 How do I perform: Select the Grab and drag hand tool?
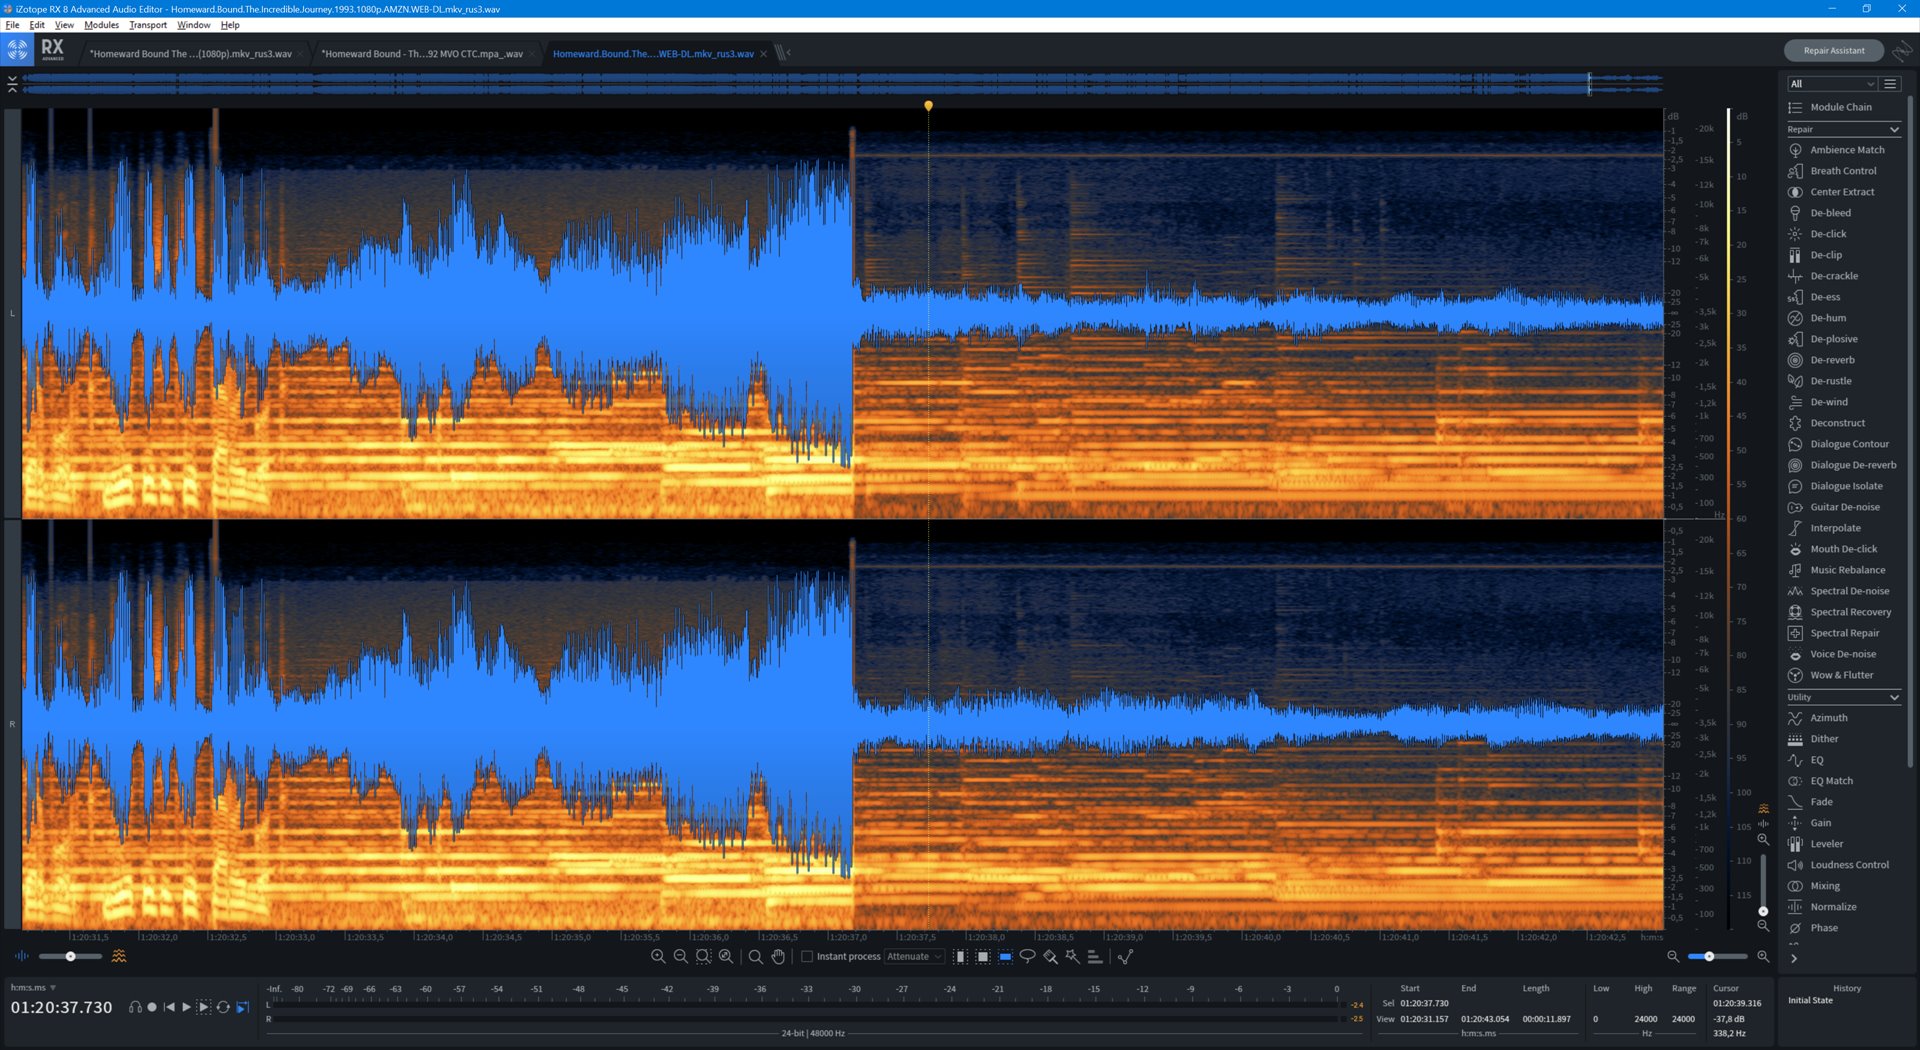pos(778,957)
